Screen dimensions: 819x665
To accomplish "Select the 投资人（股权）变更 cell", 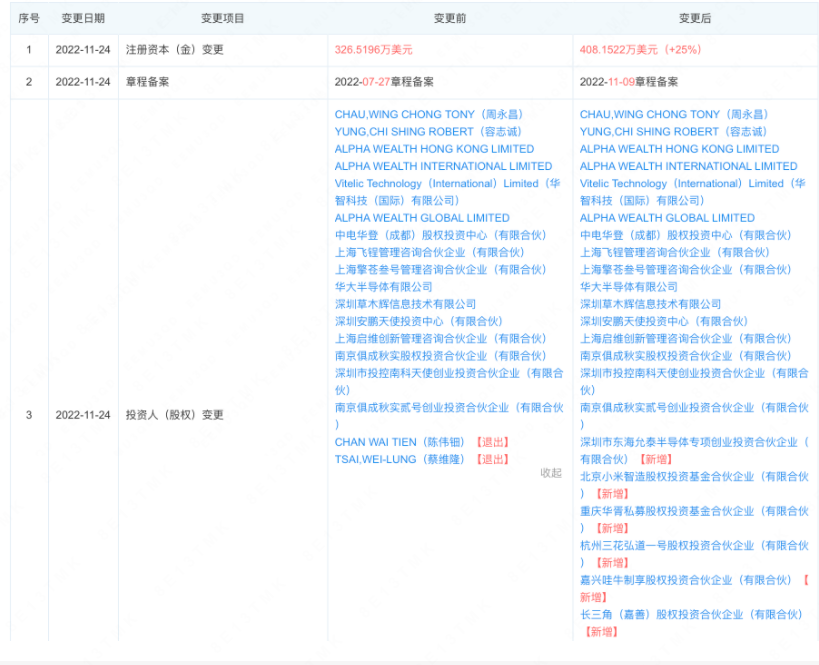I will [x=175, y=415].
